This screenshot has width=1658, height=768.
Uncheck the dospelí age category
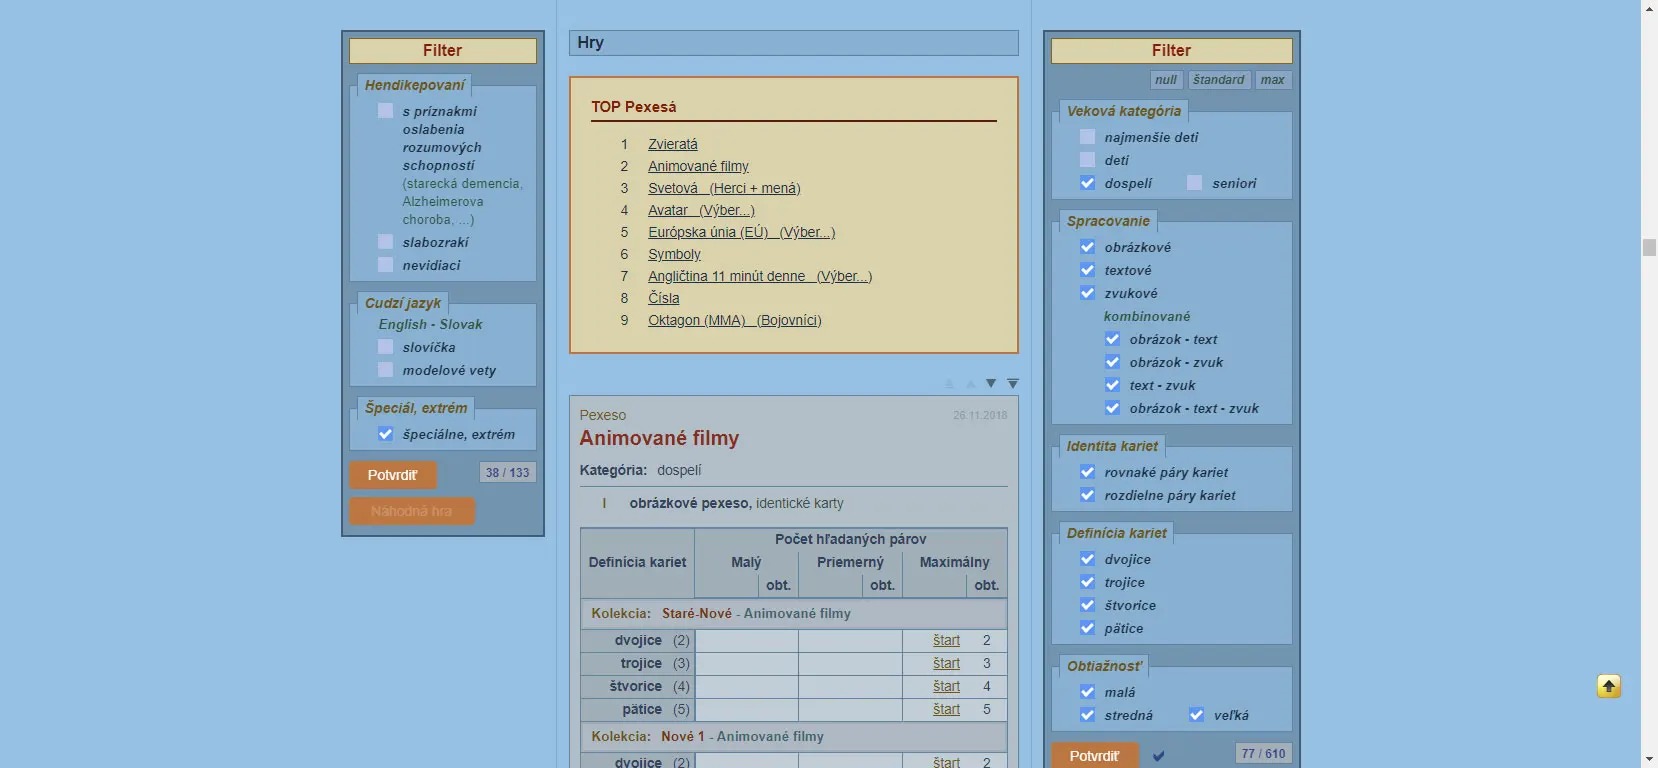pos(1087,183)
